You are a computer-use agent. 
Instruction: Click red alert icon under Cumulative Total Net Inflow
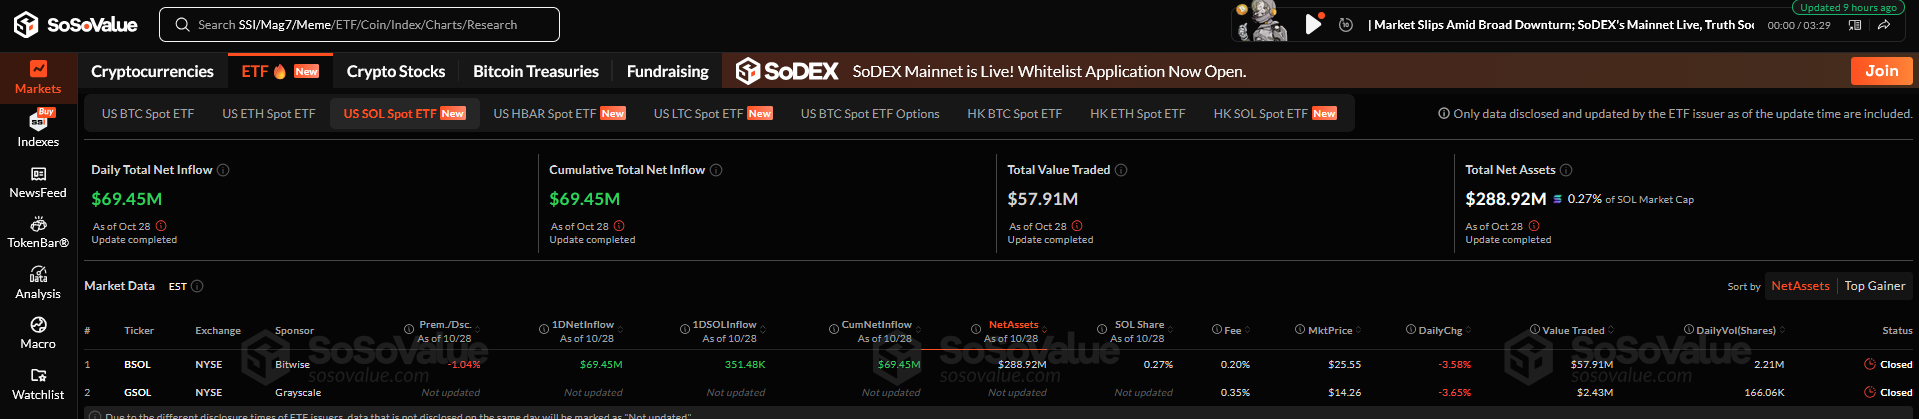click(x=619, y=226)
